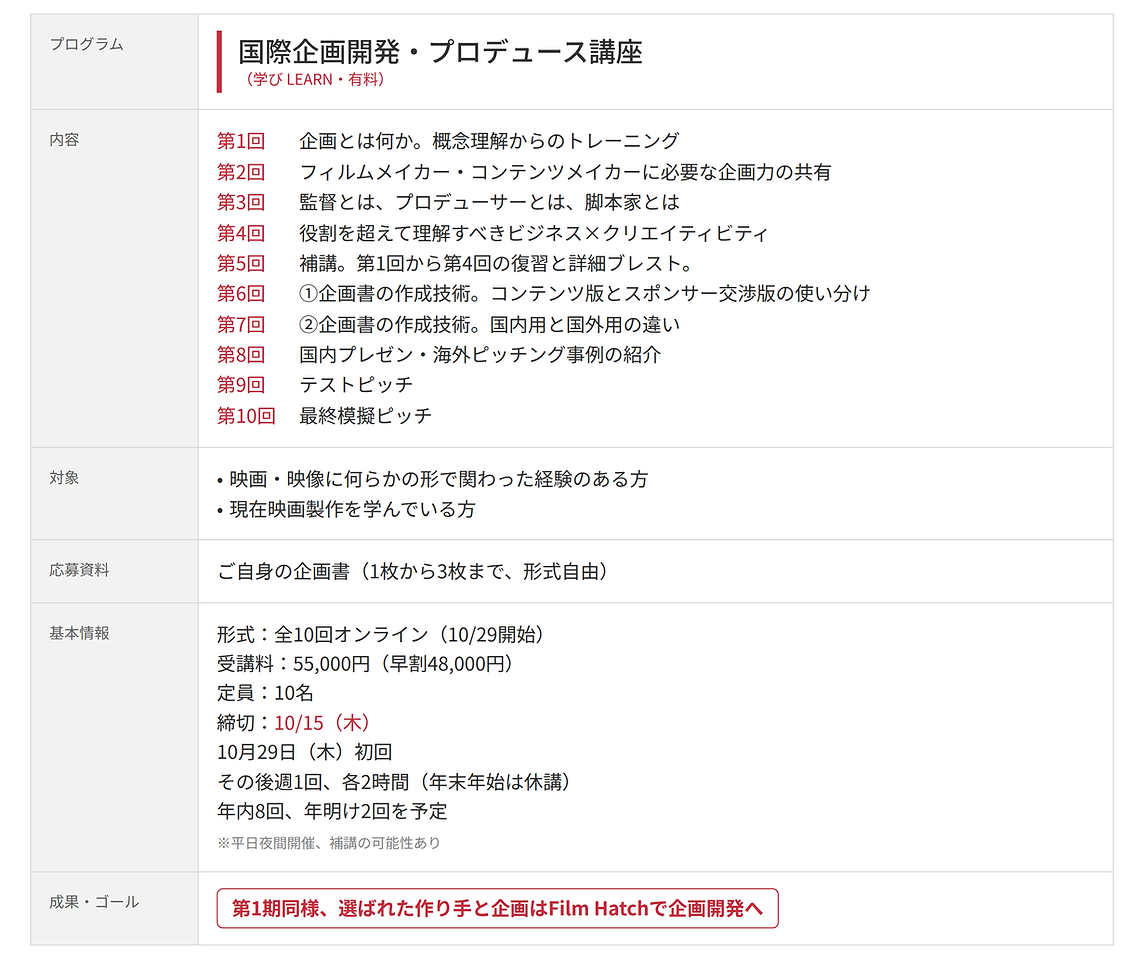Click the red 第1回 label
The width and height of the screenshot is (1144, 973).
click(x=241, y=141)
